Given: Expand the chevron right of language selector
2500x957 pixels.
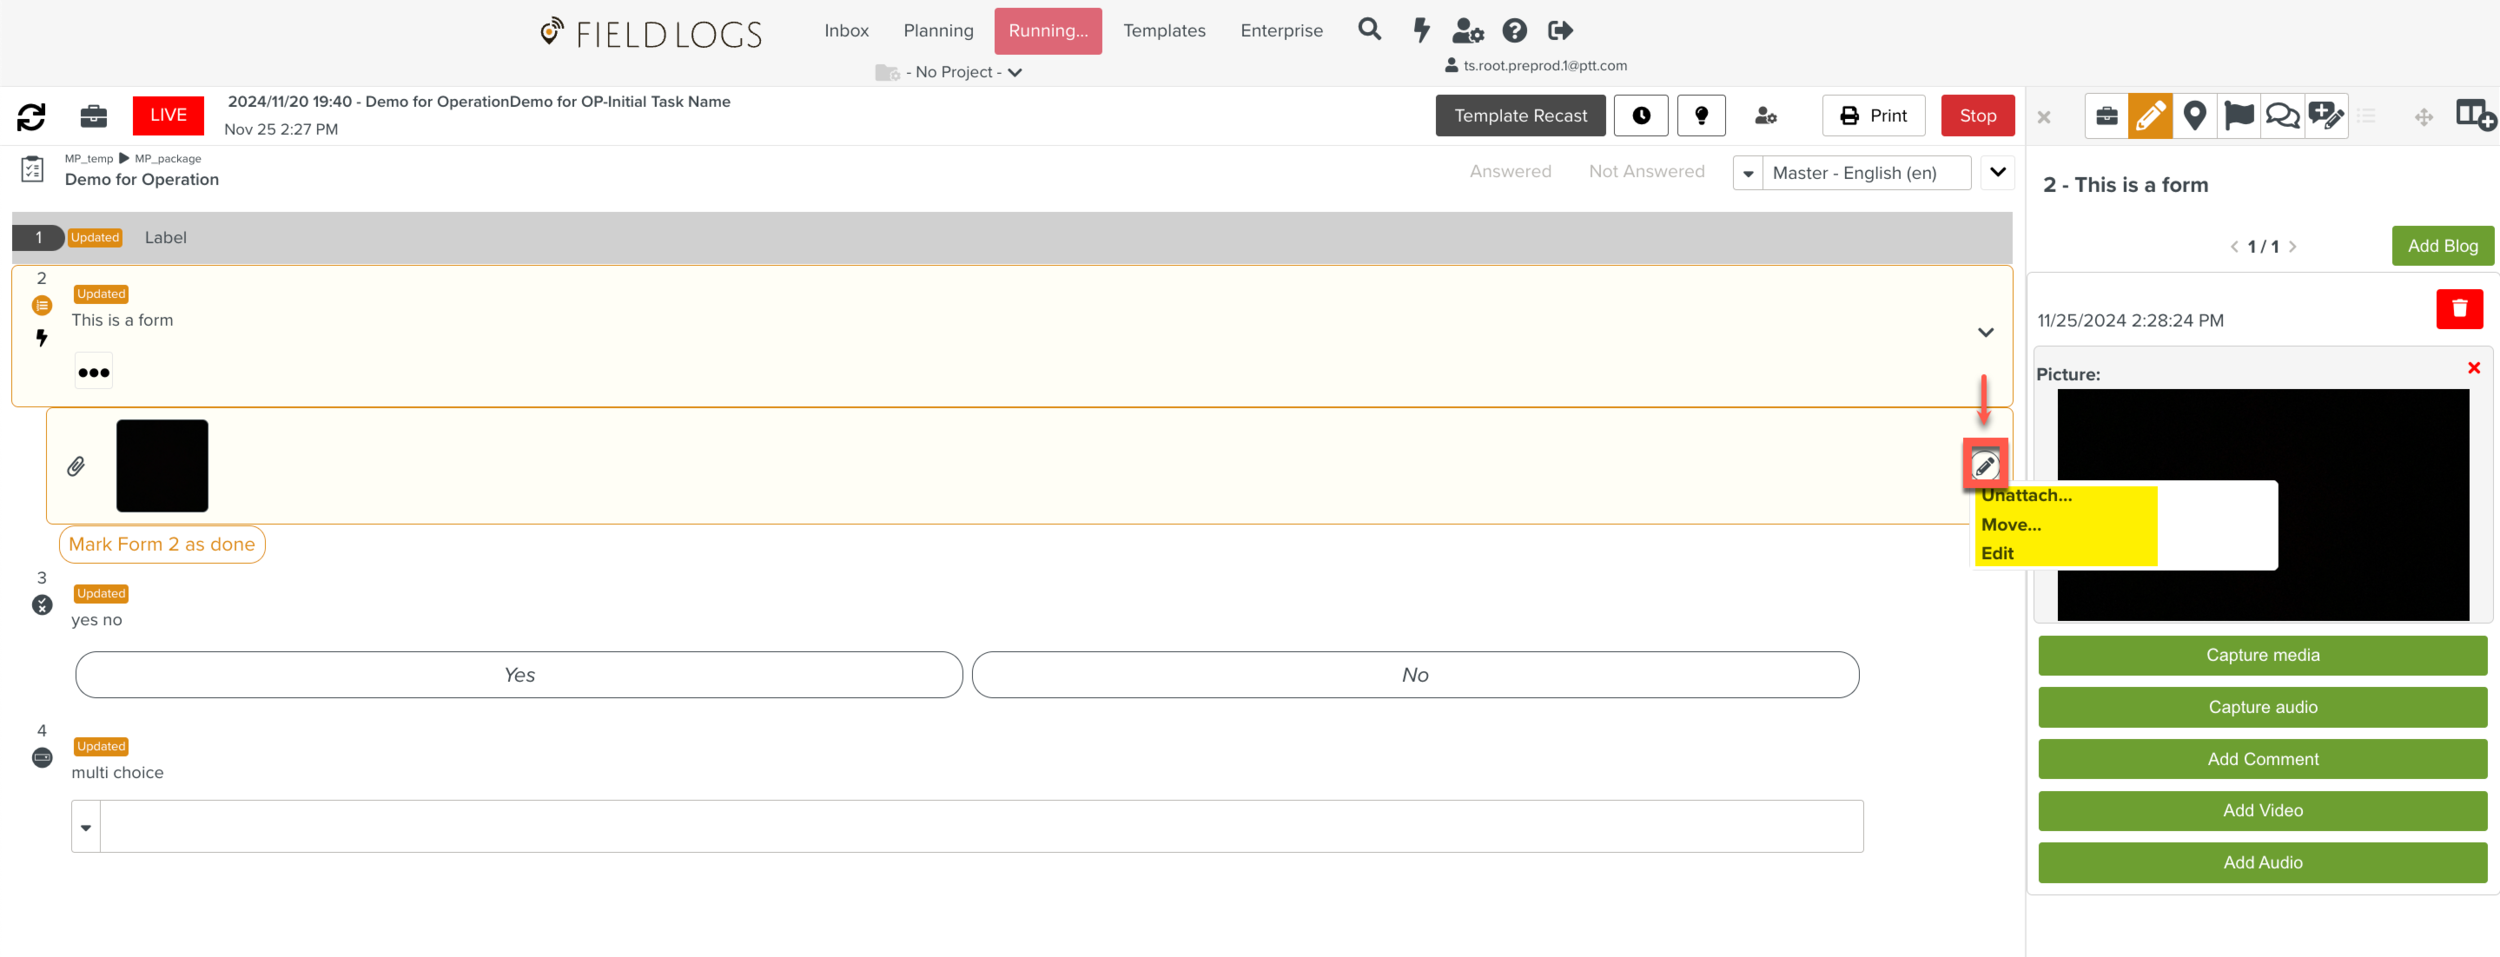Looking at the screenshot, I should click(x=1997, y=172).
